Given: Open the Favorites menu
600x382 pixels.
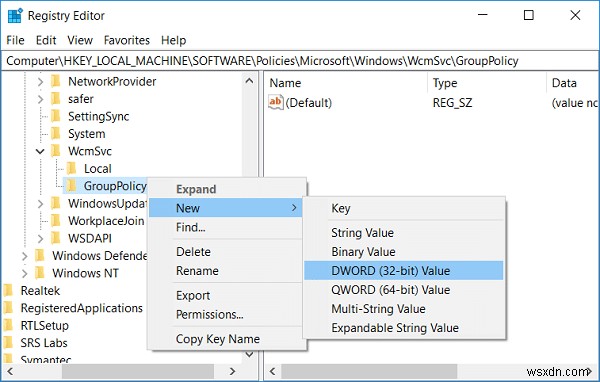Looking at the screenshot, I should point(127,40).
